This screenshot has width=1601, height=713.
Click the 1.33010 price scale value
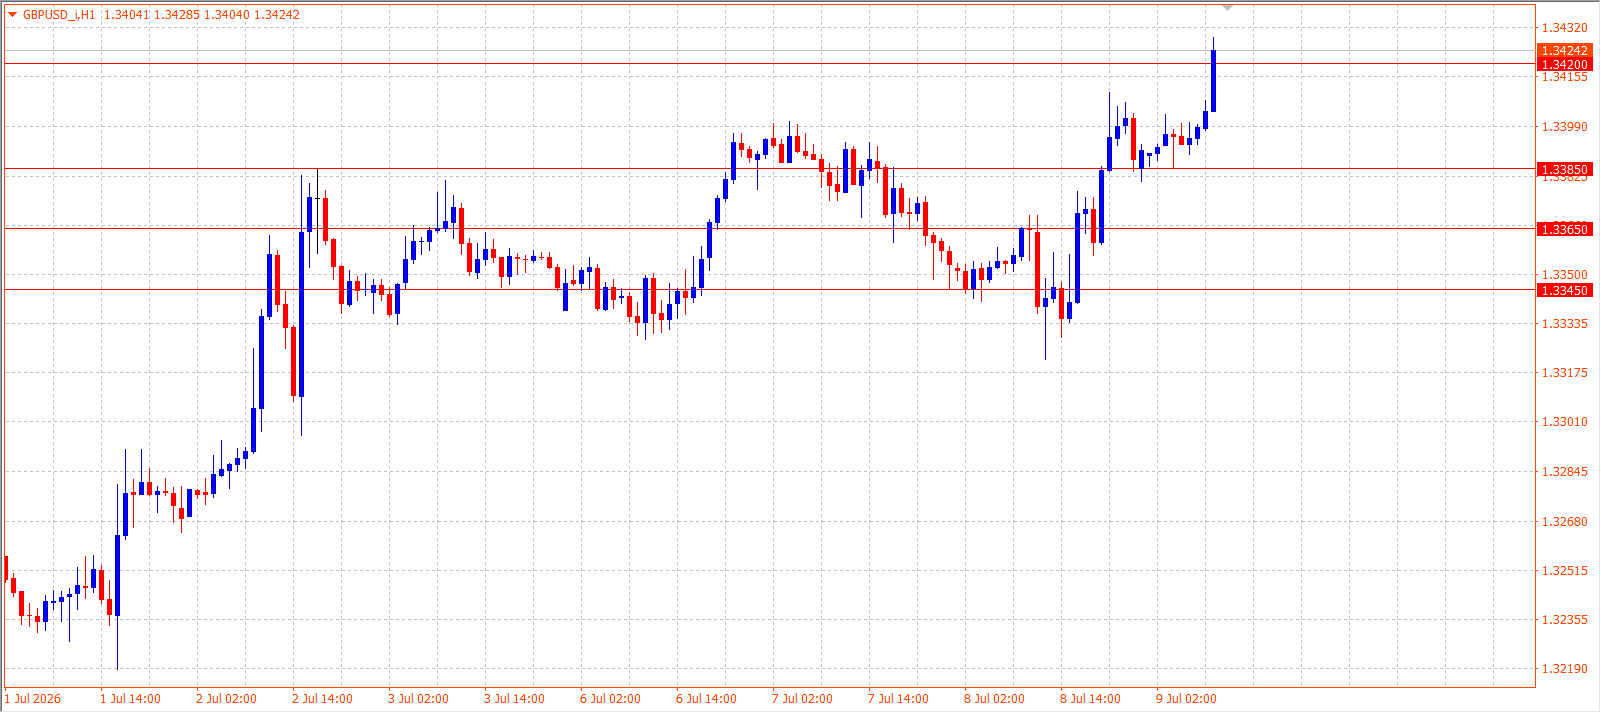tap(1564, 422)
